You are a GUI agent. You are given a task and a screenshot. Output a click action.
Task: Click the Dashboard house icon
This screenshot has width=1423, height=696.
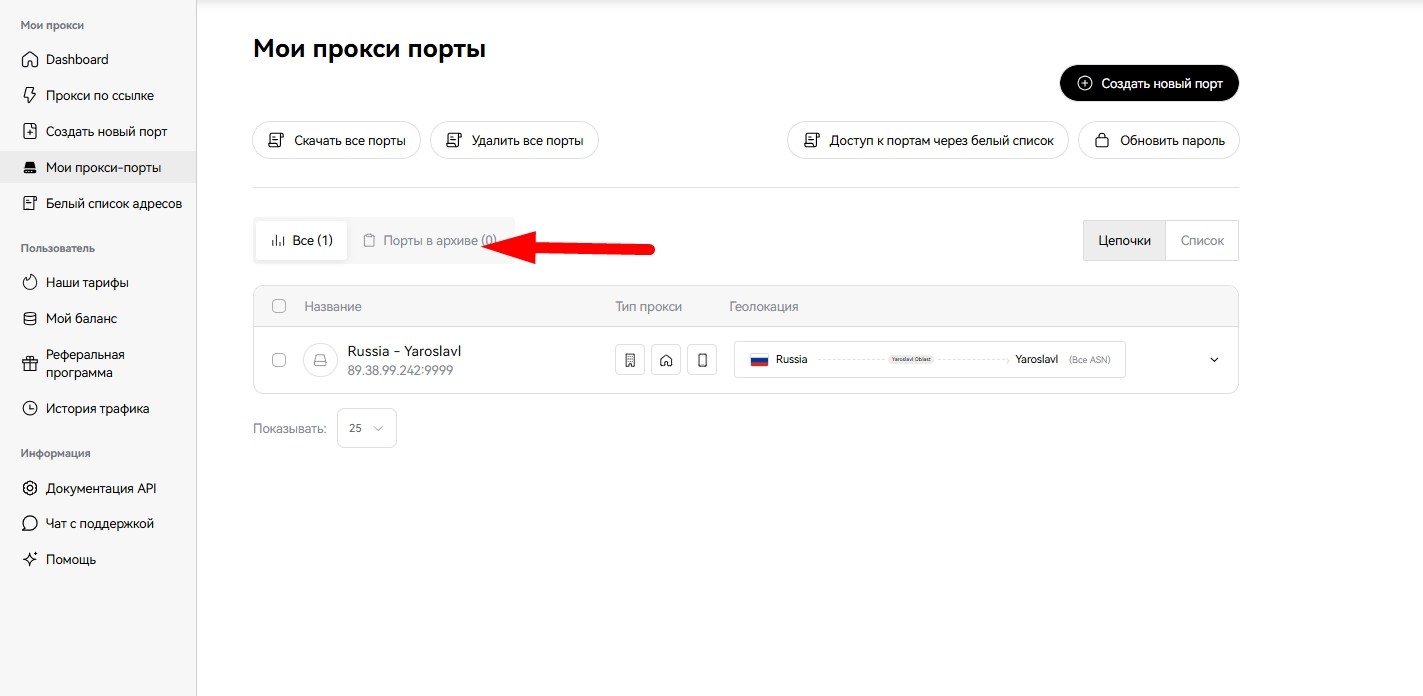29,59
